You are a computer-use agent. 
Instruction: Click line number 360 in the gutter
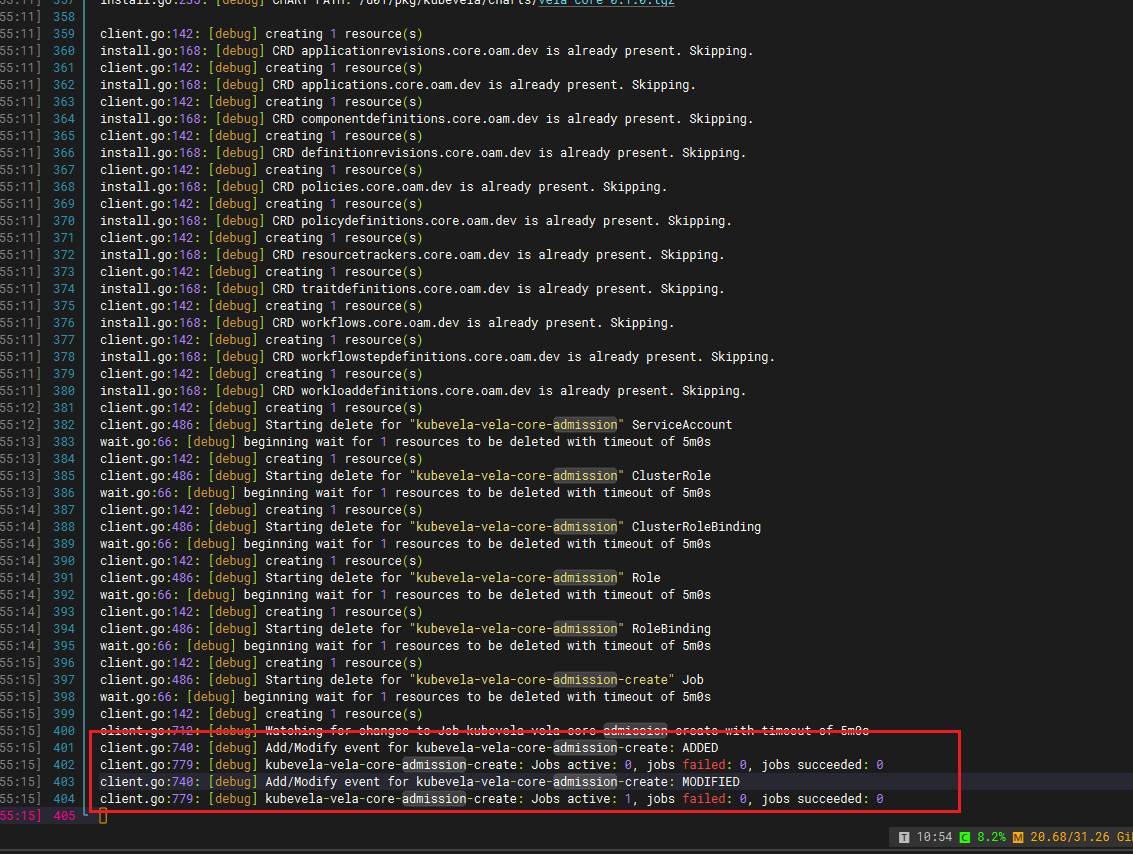click(x=64, y=51)
